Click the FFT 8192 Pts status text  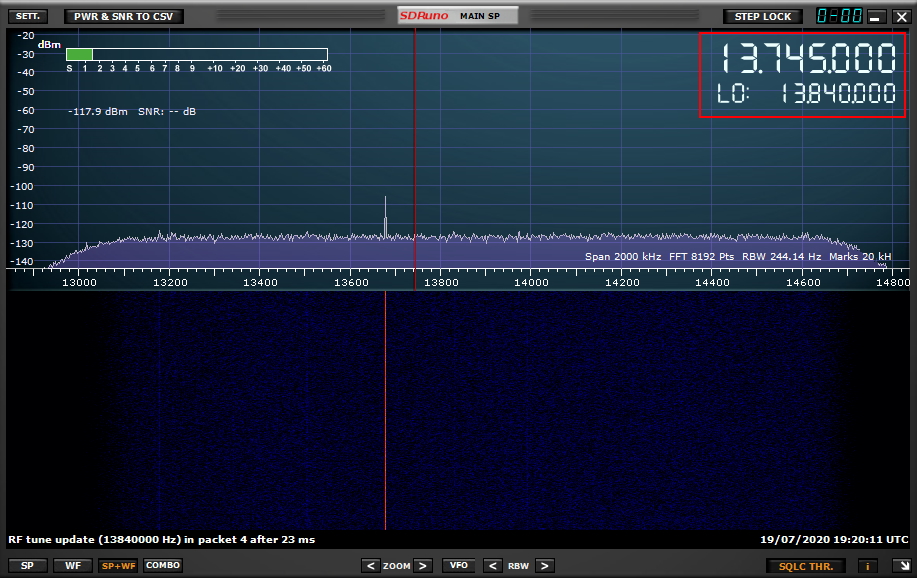pyautogui.click(x=701, y=256)
